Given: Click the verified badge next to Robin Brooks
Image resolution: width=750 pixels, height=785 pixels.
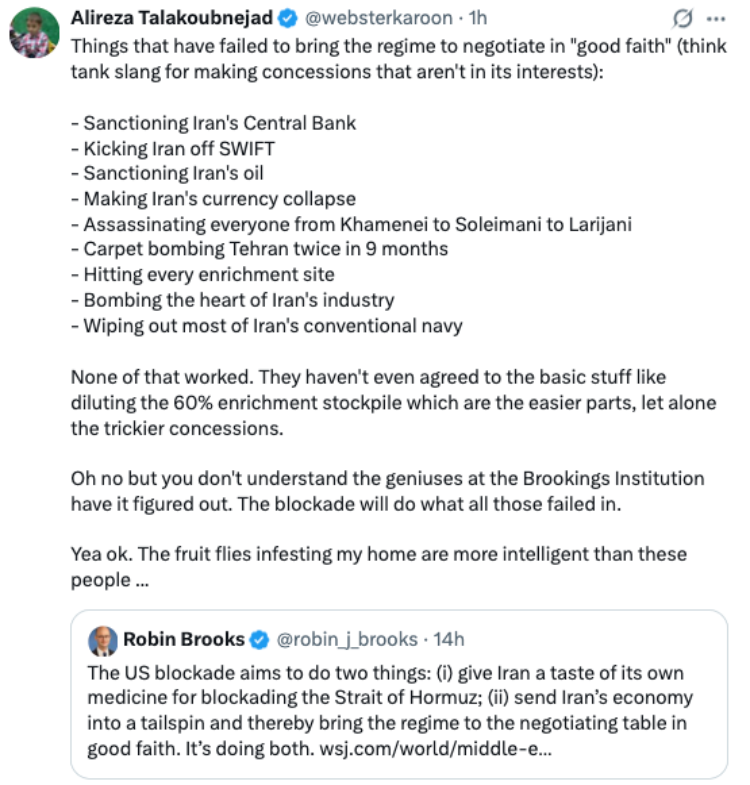Looking at the screenshot, I should pyautogui.click(x=259, y=640).
